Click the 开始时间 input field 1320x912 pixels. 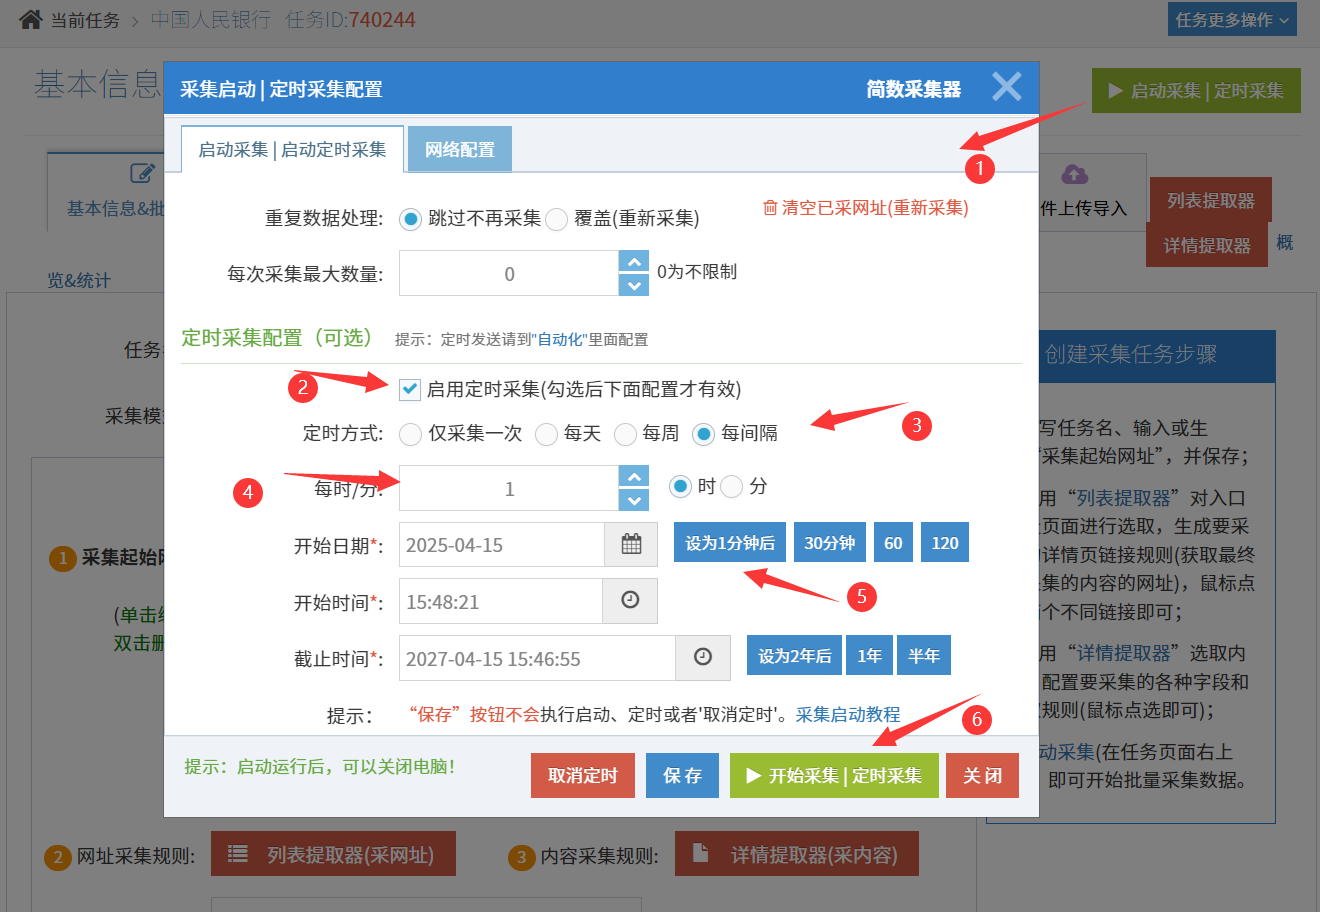[x=500, y=602]
